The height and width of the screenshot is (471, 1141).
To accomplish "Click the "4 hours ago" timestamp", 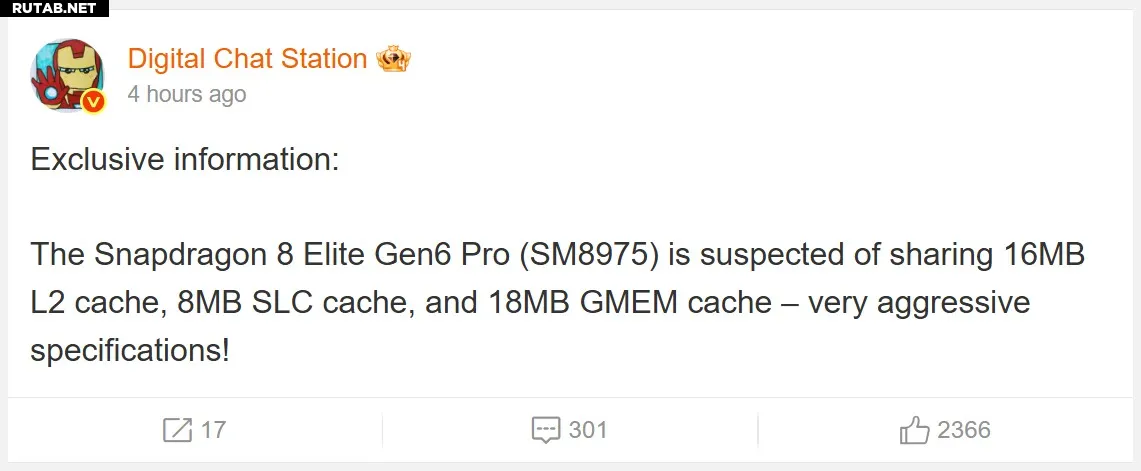I will tap(187, 95).
